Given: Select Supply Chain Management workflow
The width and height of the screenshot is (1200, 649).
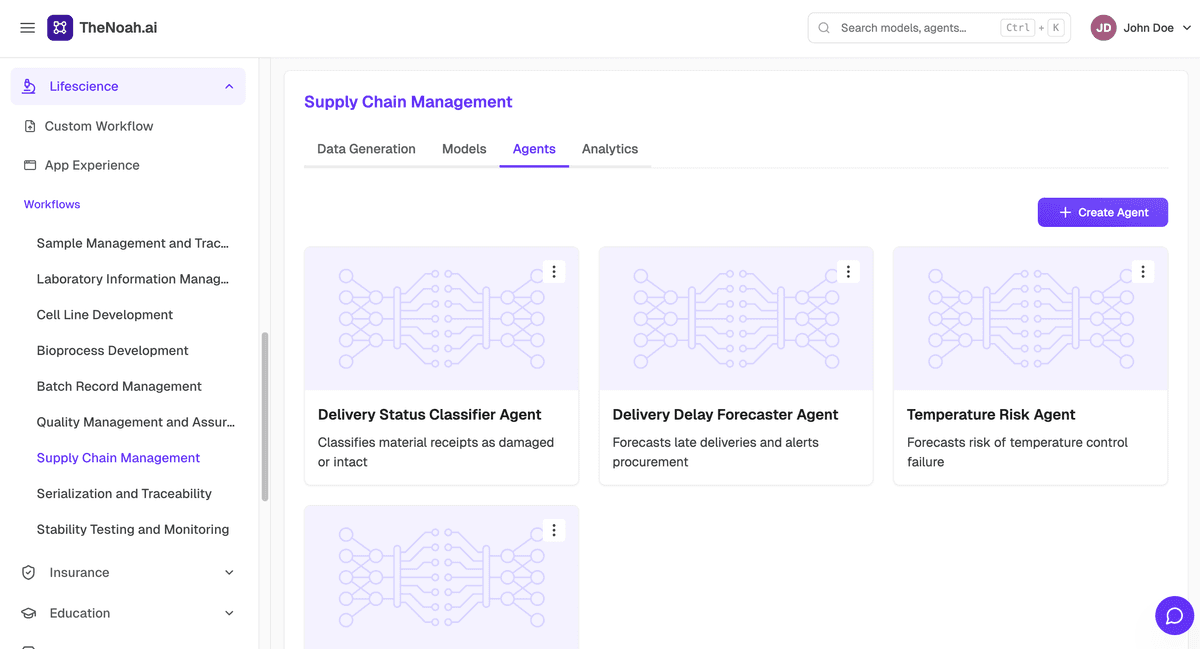Looking at the screenshot, I should (x=119, y=458).
